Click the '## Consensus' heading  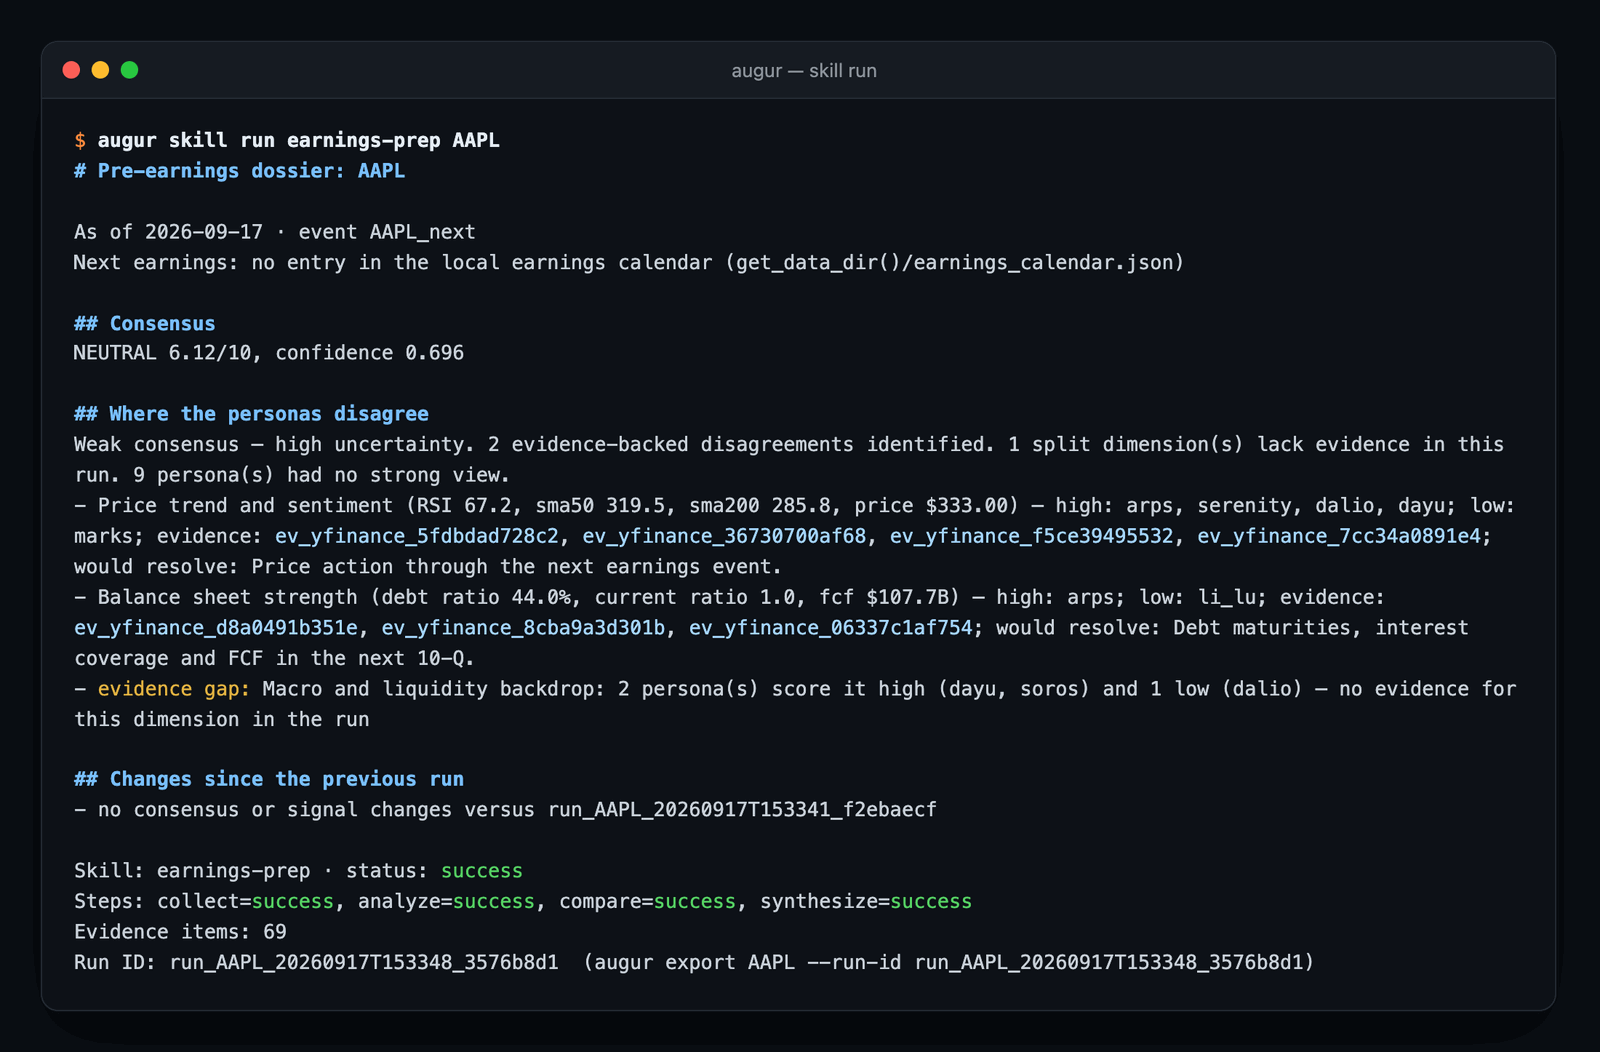tap(144, 324)
